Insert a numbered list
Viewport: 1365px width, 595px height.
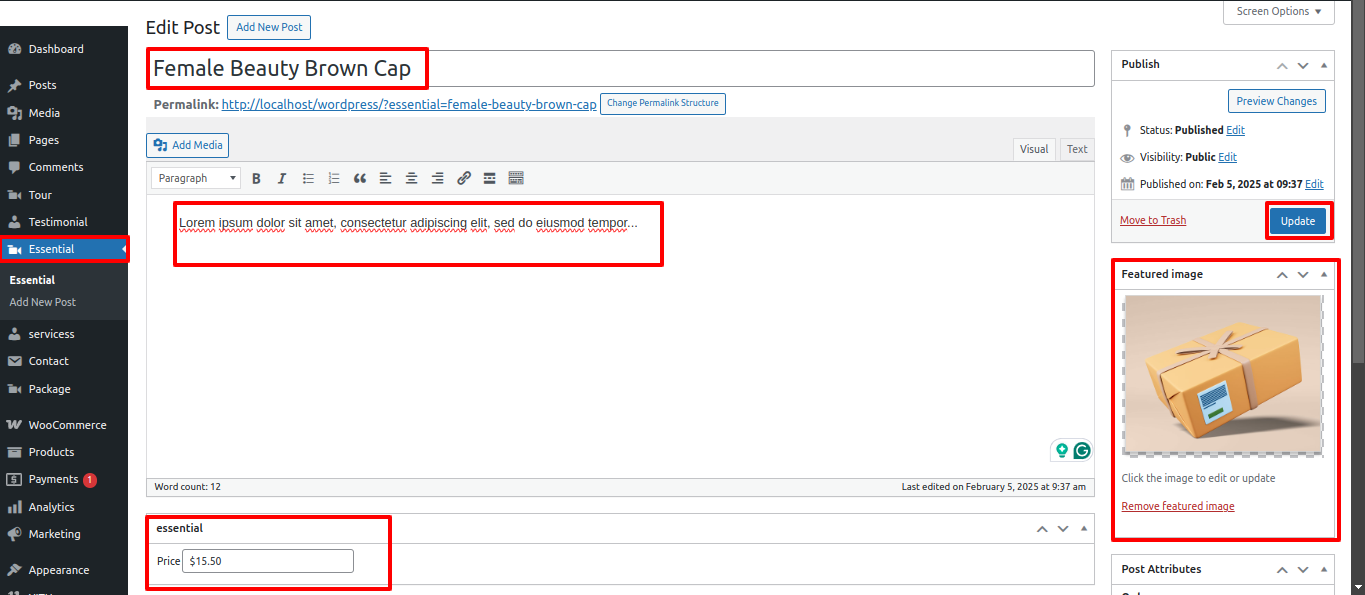point(334,178)
